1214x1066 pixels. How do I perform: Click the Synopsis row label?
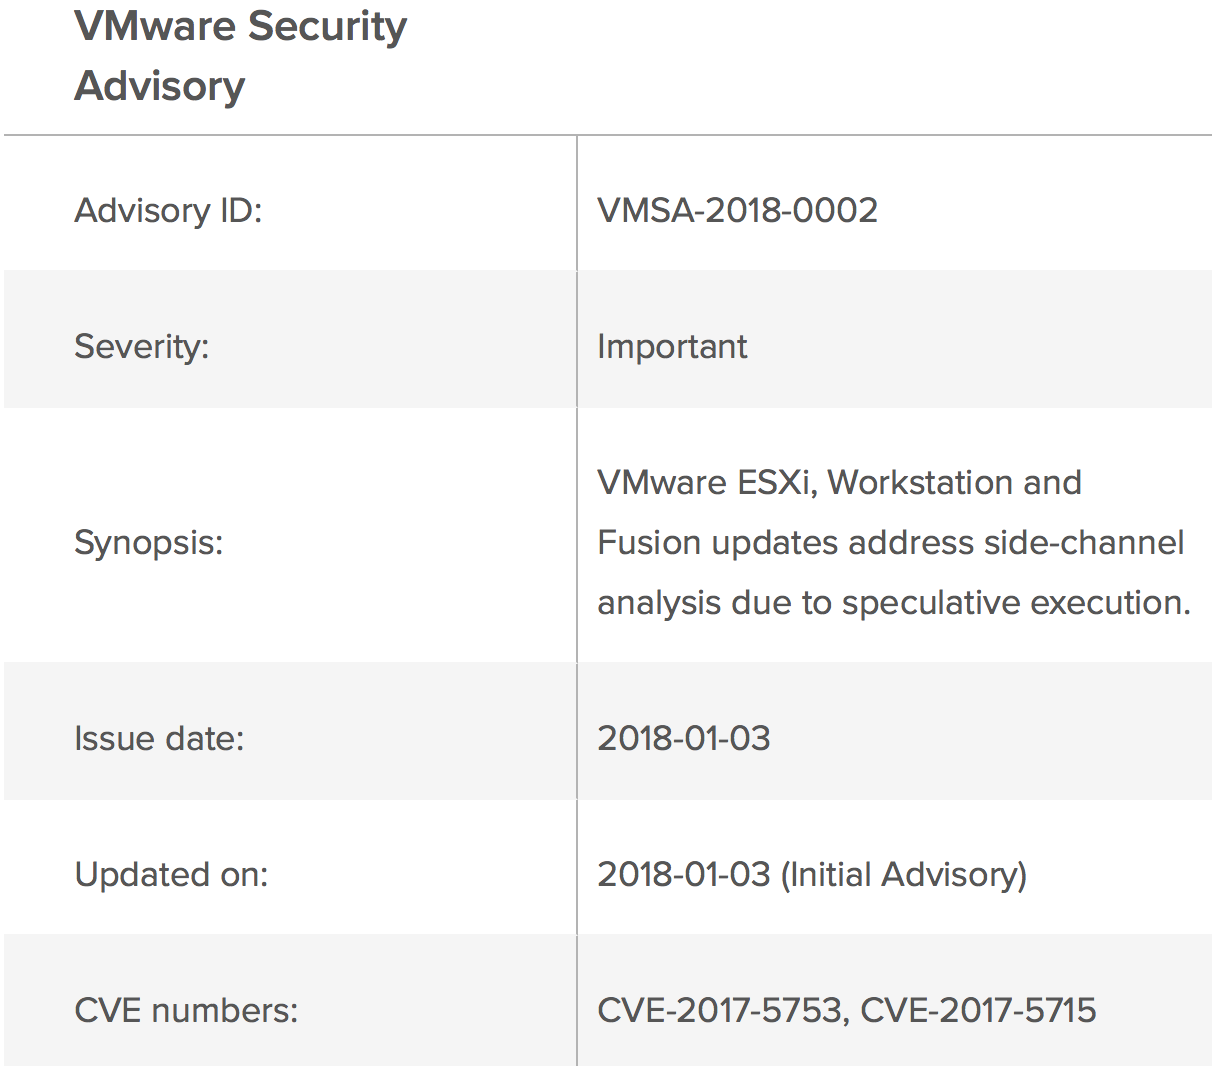(148, 543)
